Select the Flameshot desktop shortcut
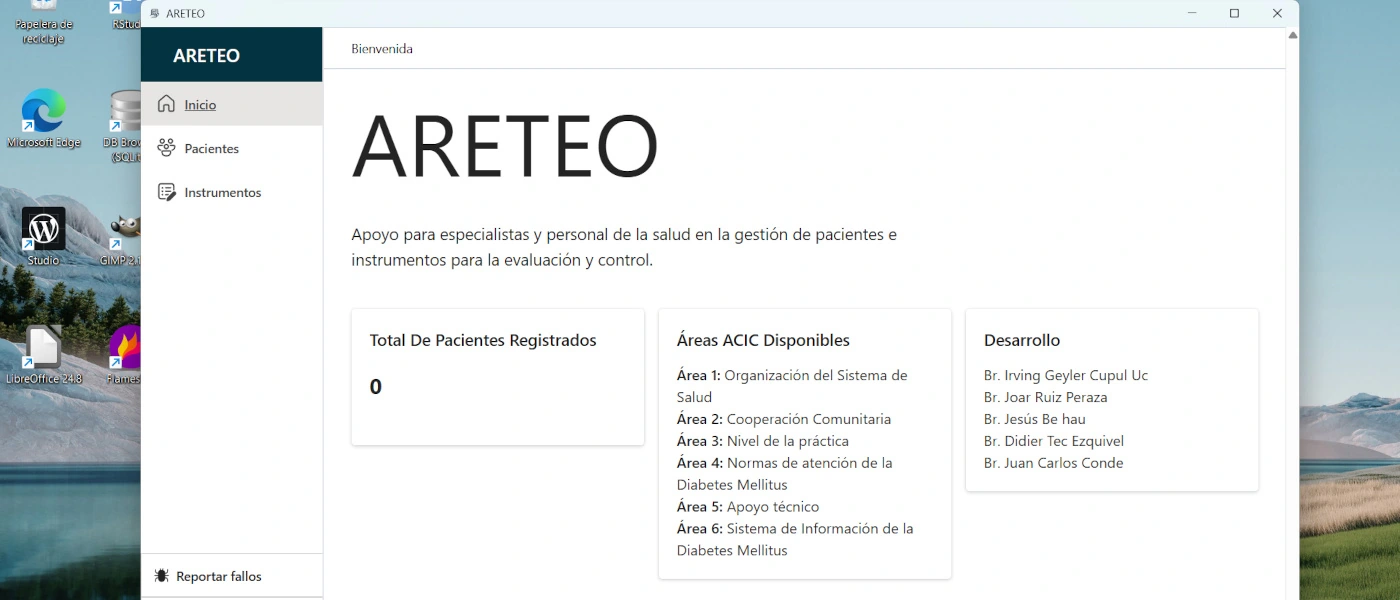Screen dimensions: 1400x600 click(x=126, y=348)
